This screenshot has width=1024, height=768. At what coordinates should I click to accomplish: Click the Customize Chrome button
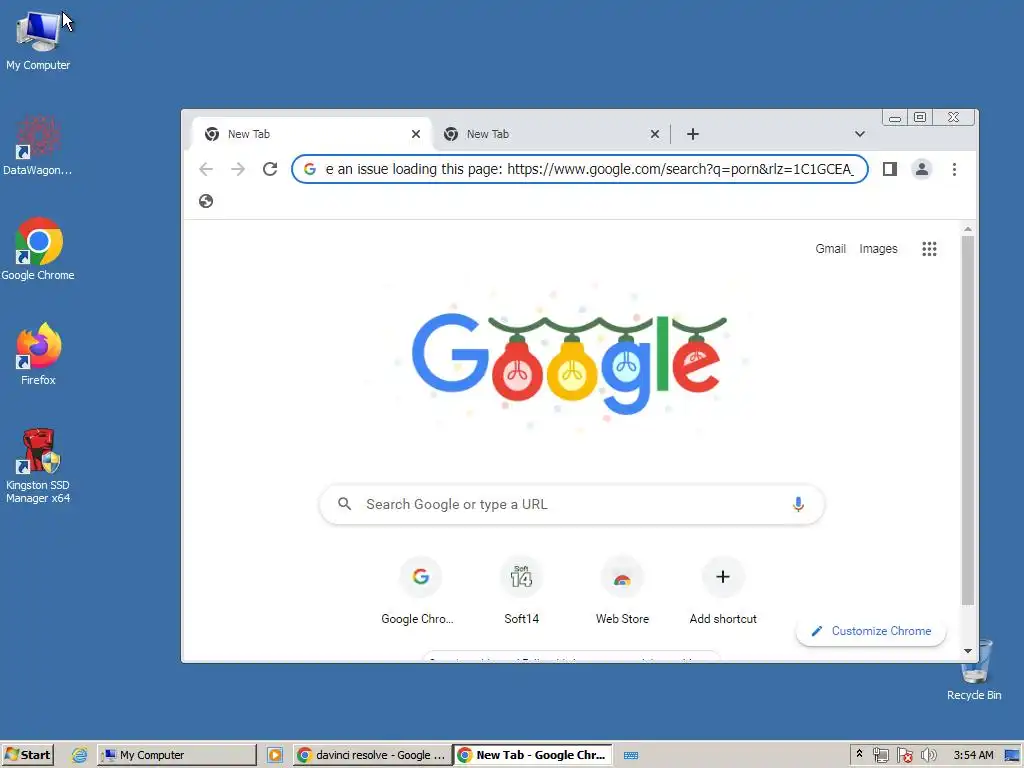click(871, 631)
